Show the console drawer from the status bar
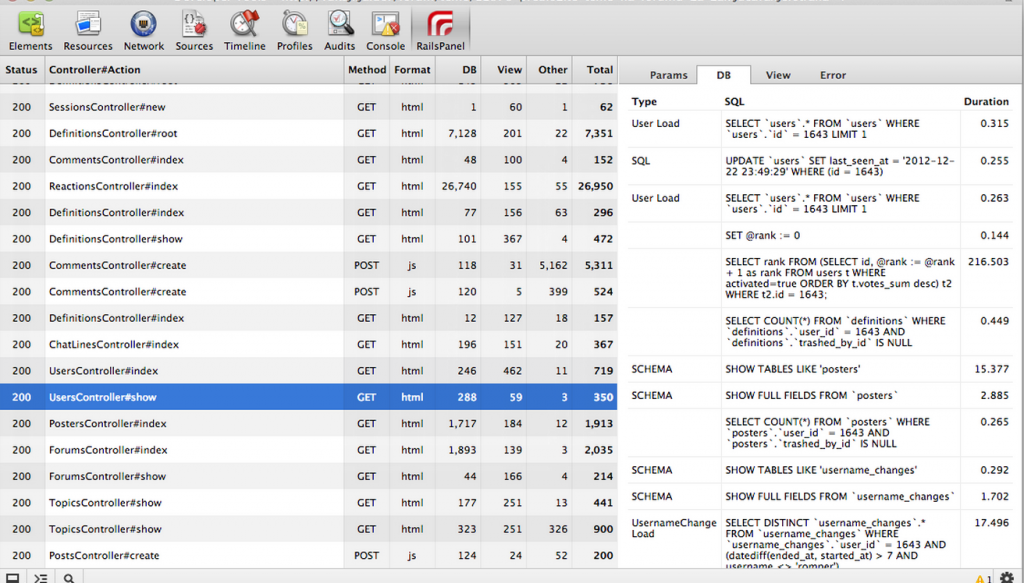 (x=41, y=577)
